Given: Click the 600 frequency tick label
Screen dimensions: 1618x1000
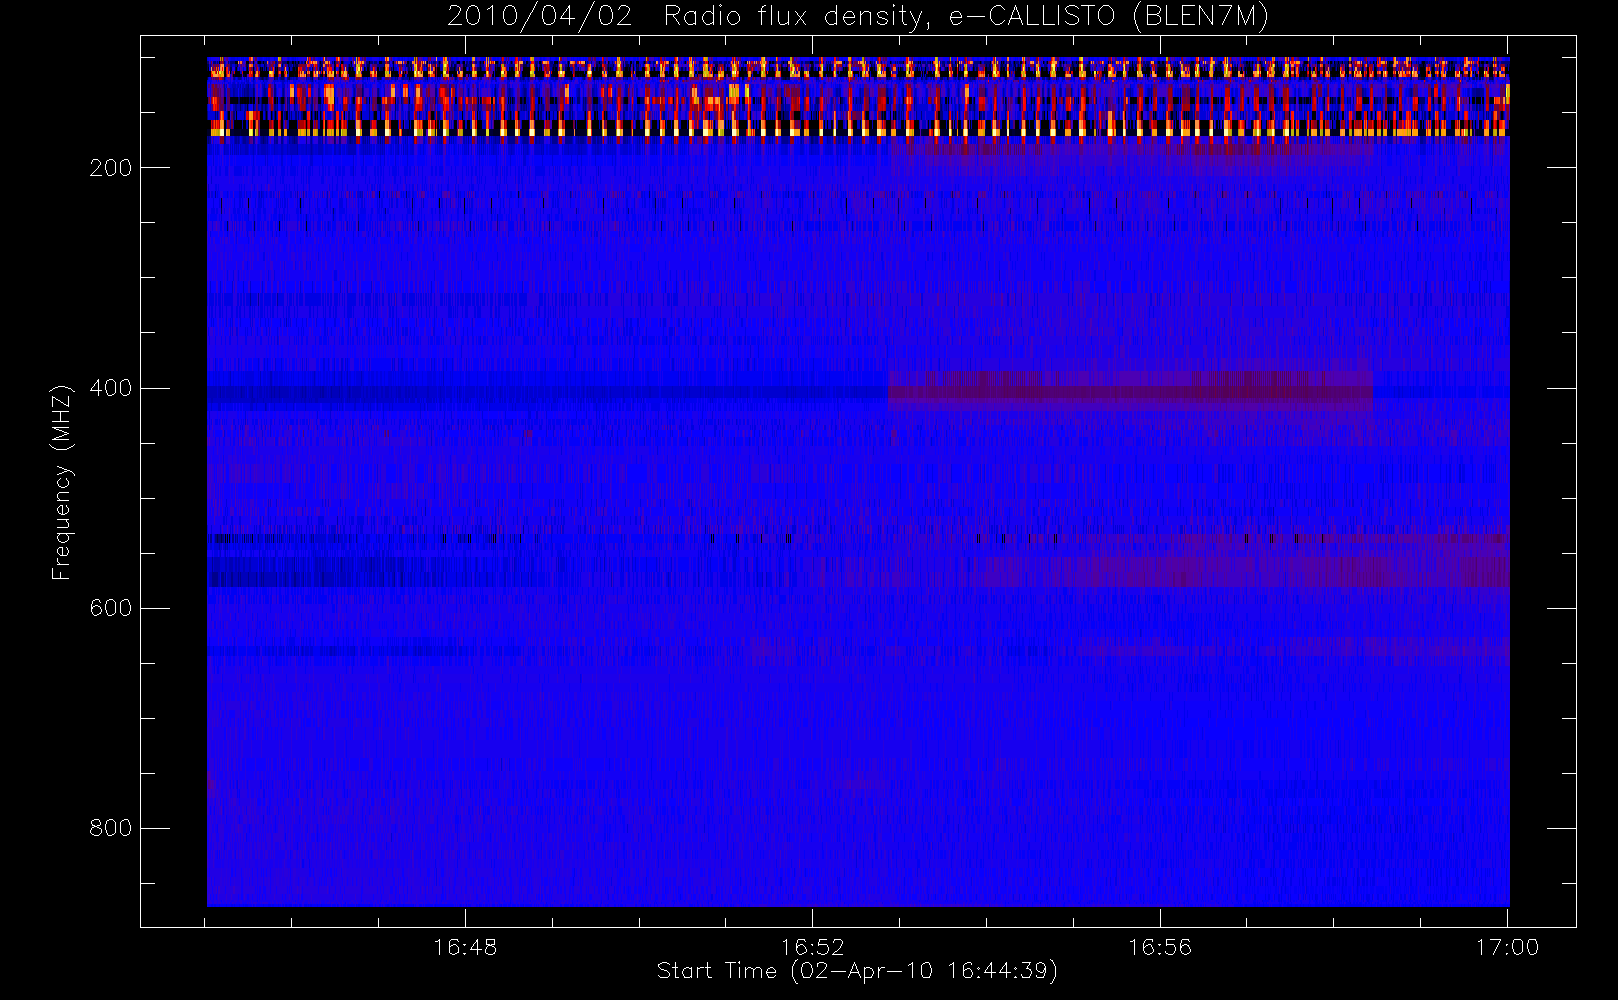Looking at the screenshot, I should (x=111, y=608).
